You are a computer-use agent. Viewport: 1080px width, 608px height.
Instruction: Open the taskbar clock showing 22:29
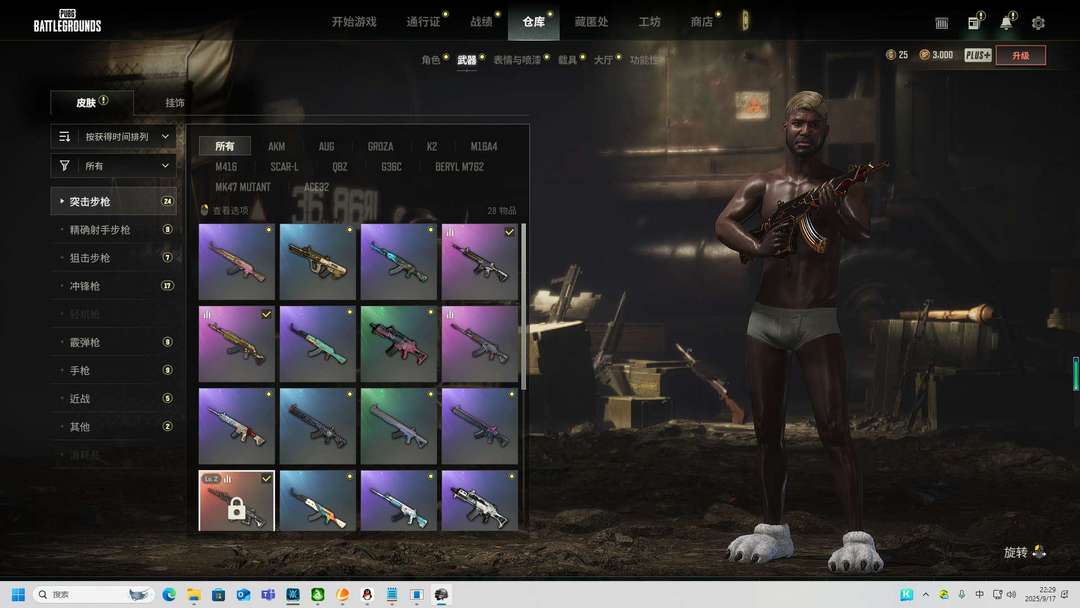1039,594
